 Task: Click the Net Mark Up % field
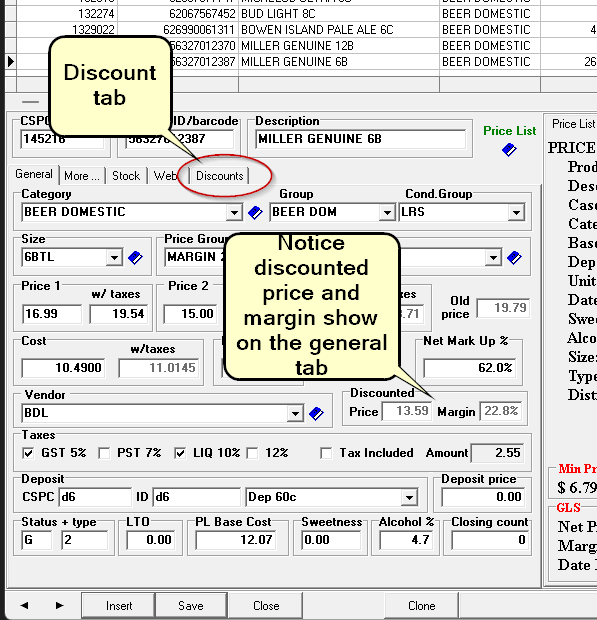[x=469, y=368]
